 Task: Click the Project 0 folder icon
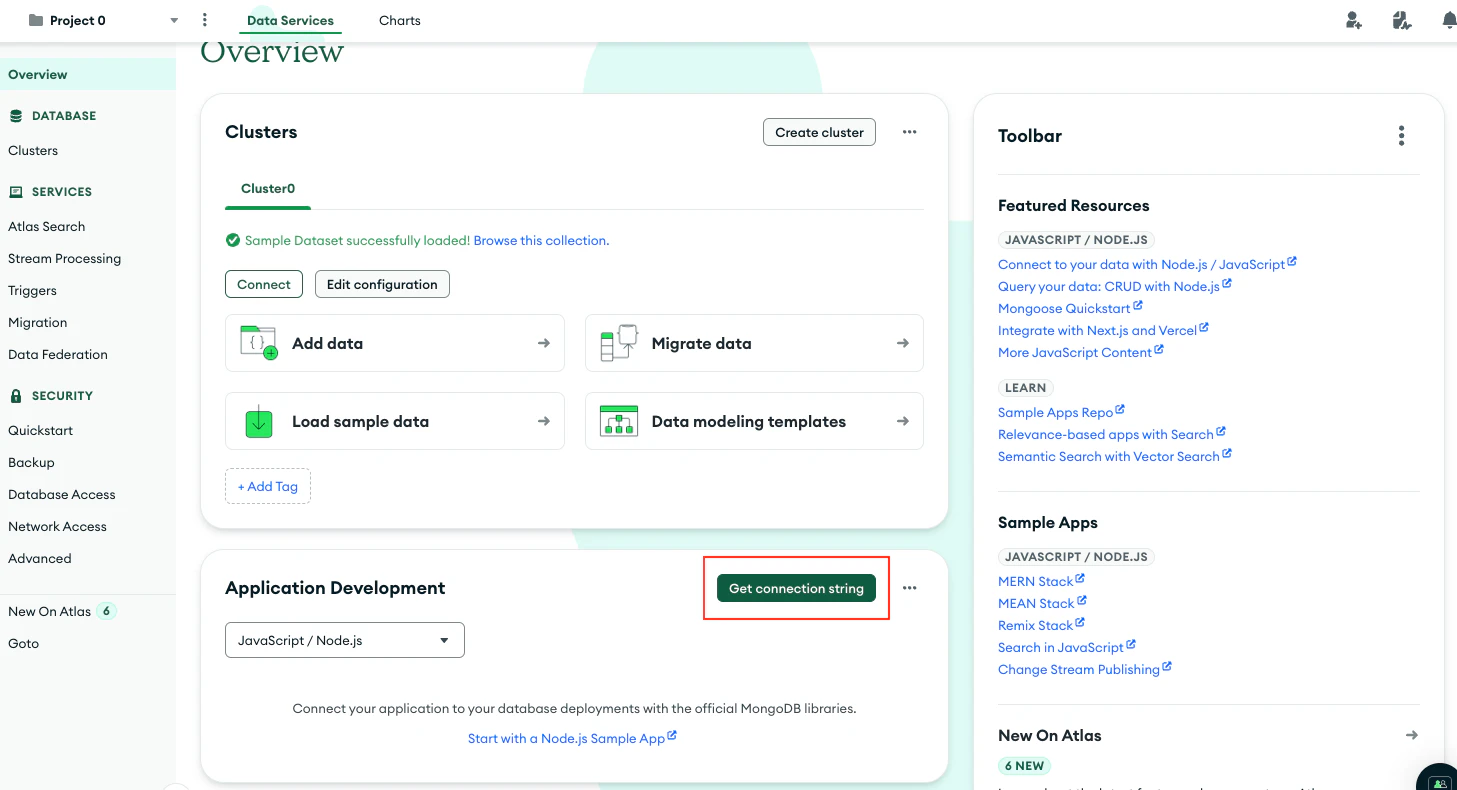click(36, 20)
